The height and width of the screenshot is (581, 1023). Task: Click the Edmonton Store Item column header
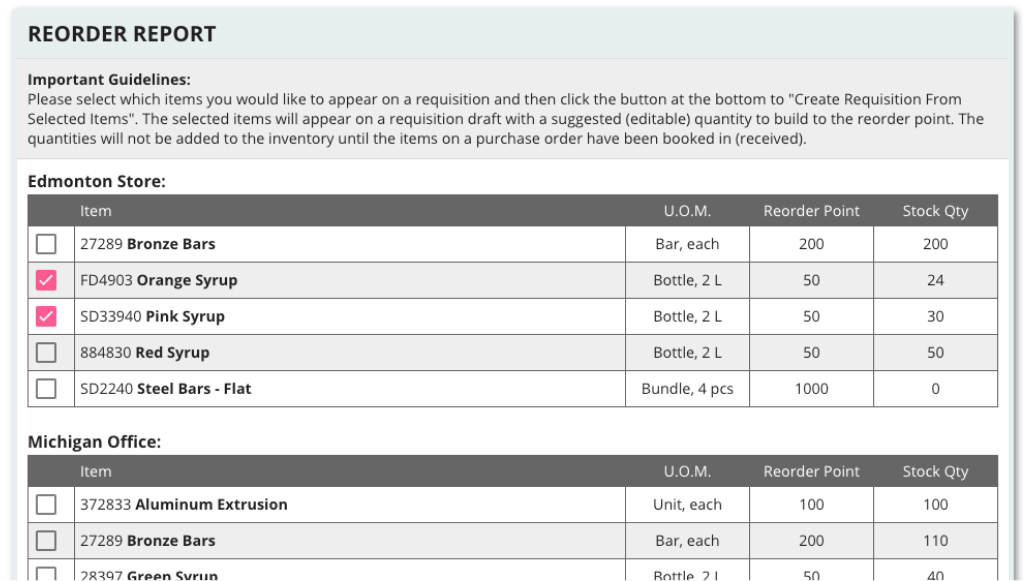[x=96, y=211]
